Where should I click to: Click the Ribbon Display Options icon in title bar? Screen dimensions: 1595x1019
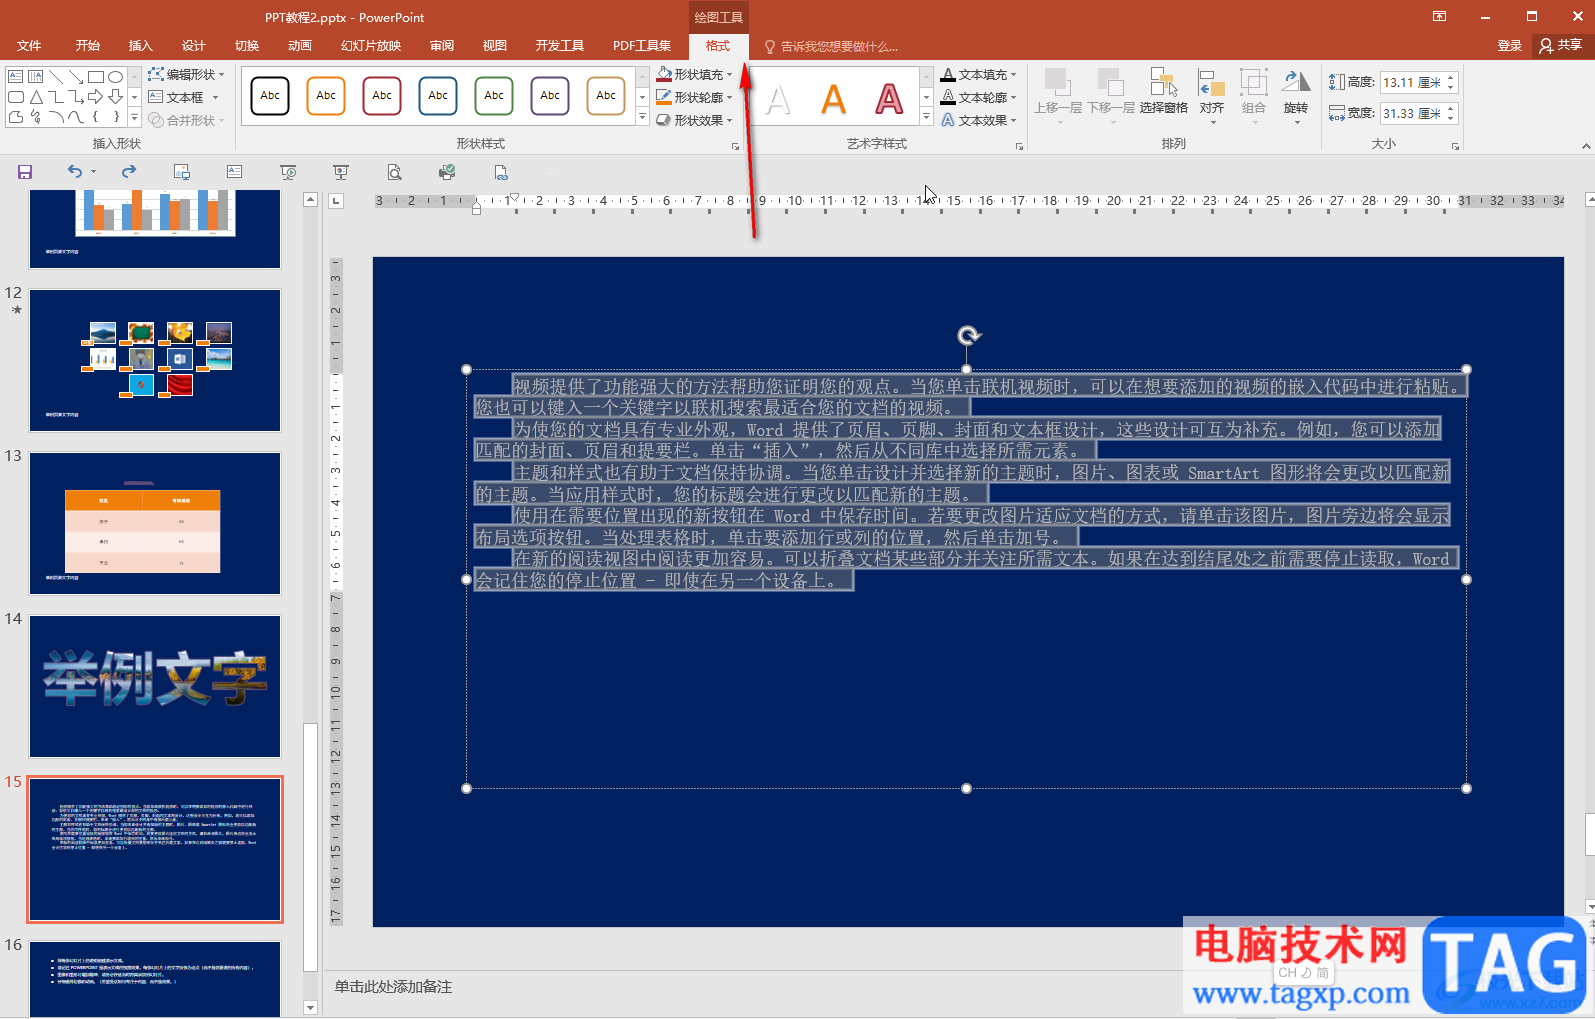click(x=1439, y=16)
